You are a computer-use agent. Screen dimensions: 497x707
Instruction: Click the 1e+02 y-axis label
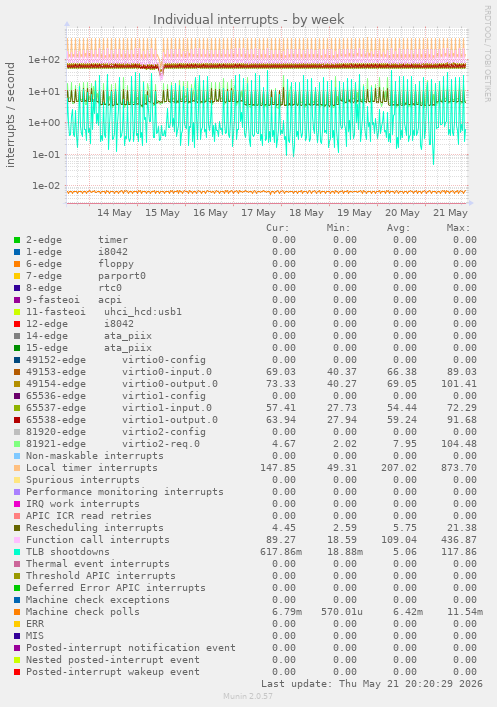coord(44,60)
